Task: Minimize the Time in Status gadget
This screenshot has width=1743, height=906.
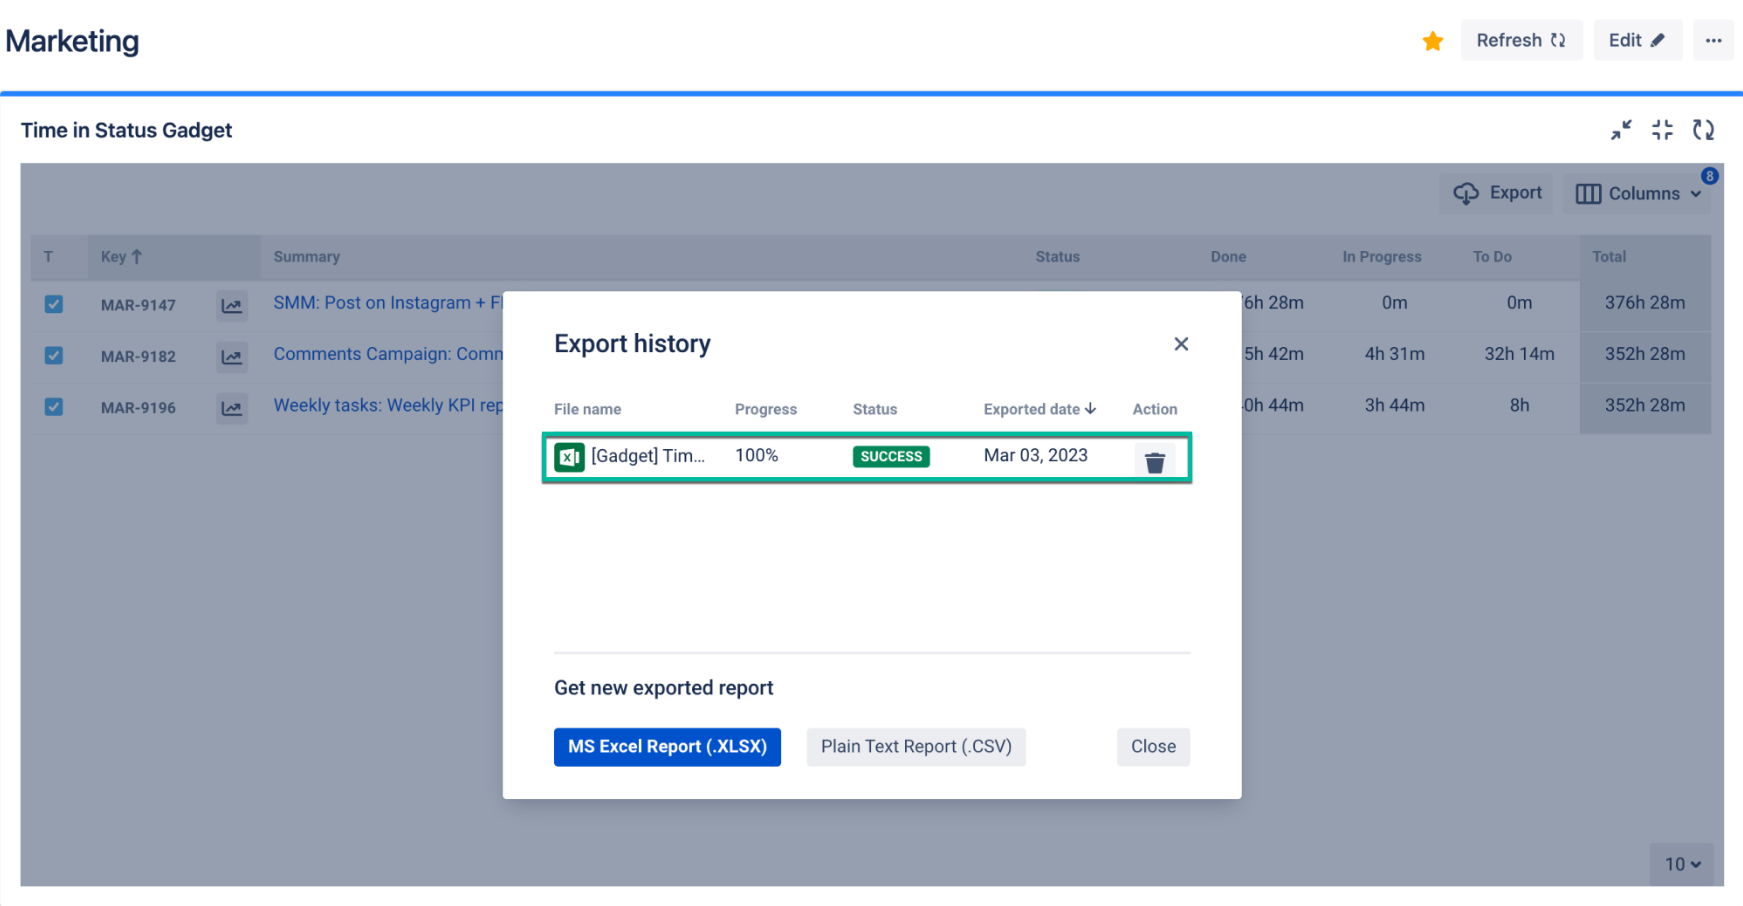Action: click(1621, 130)
